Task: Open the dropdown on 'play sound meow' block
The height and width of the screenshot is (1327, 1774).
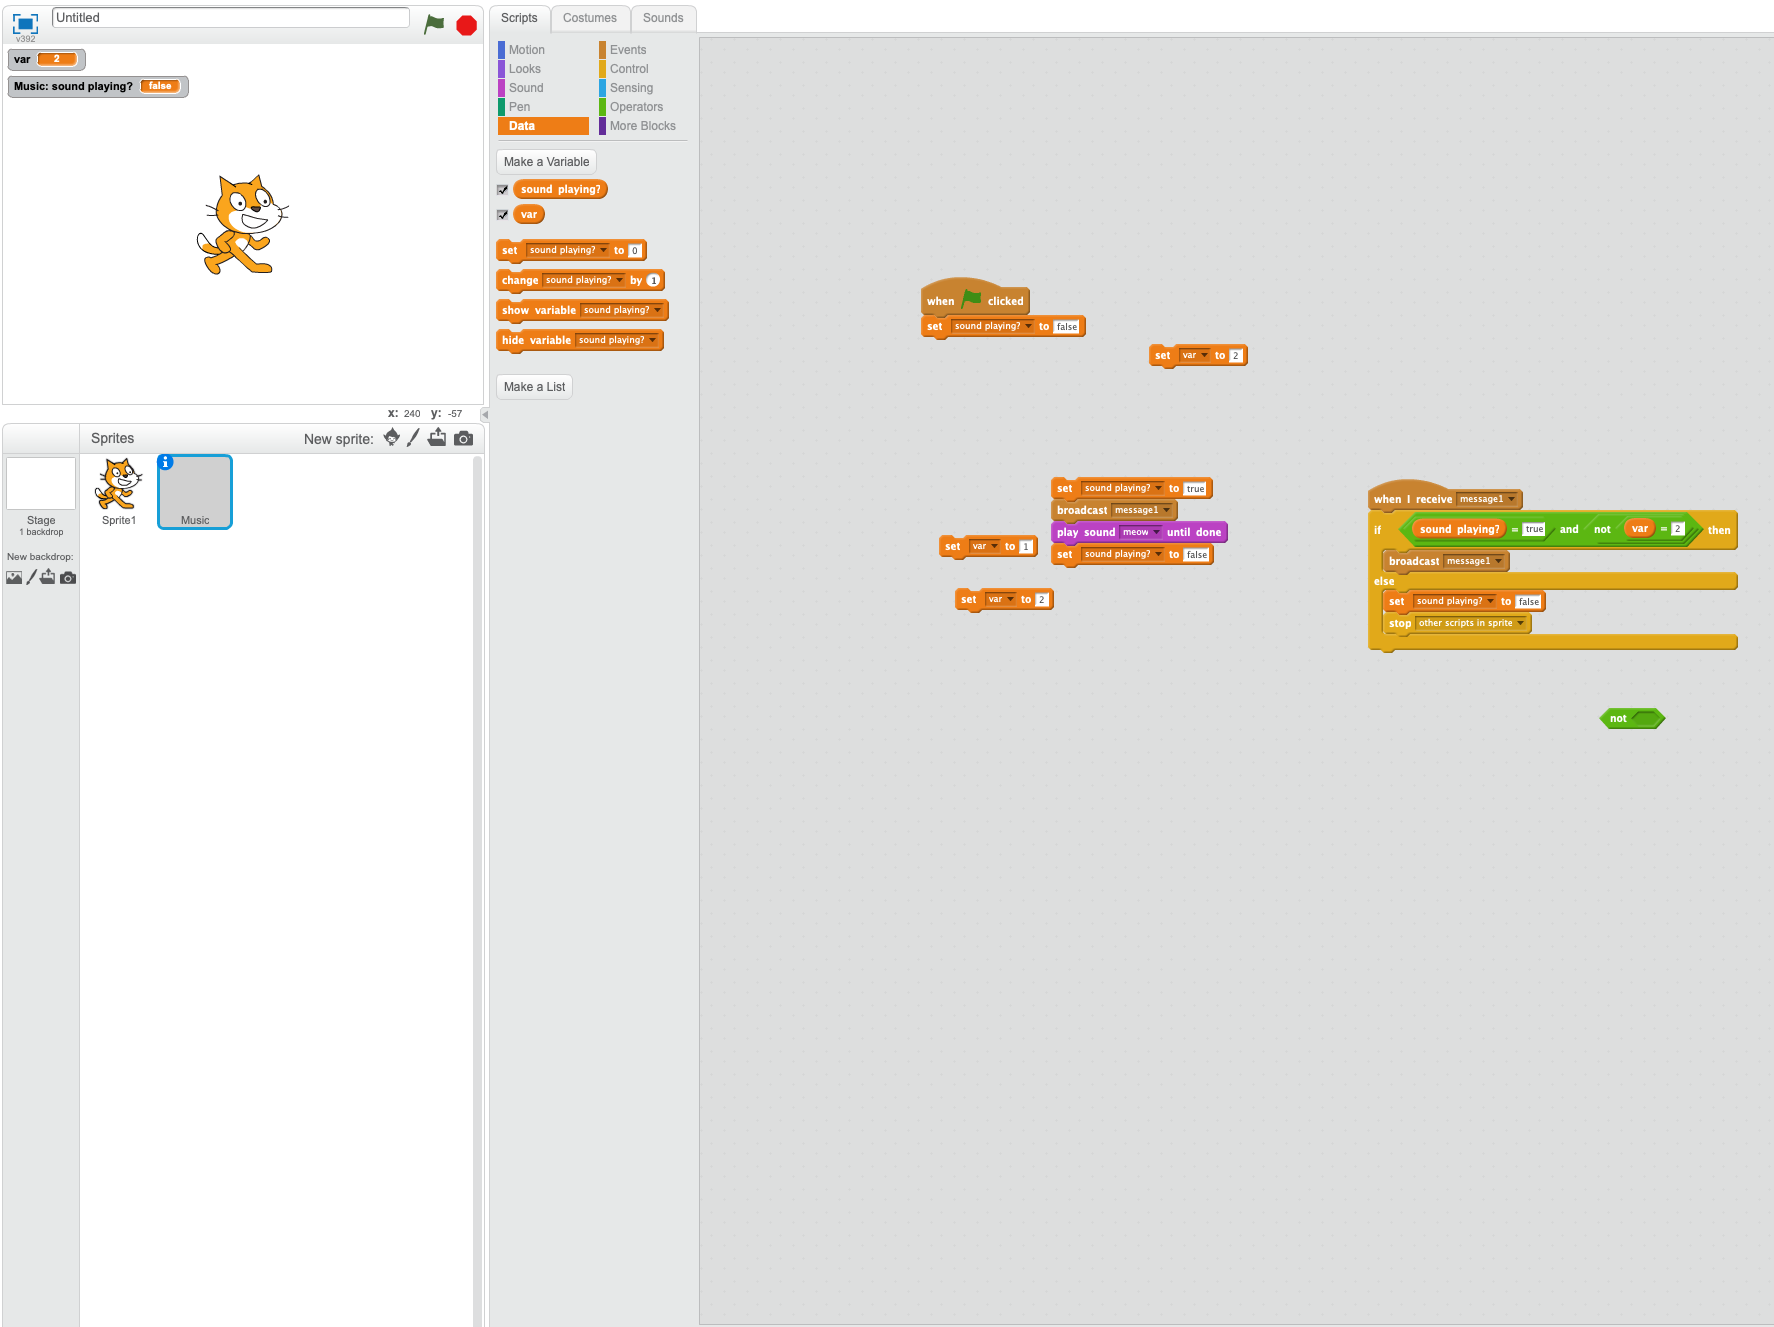Action: click(1157, 532)
